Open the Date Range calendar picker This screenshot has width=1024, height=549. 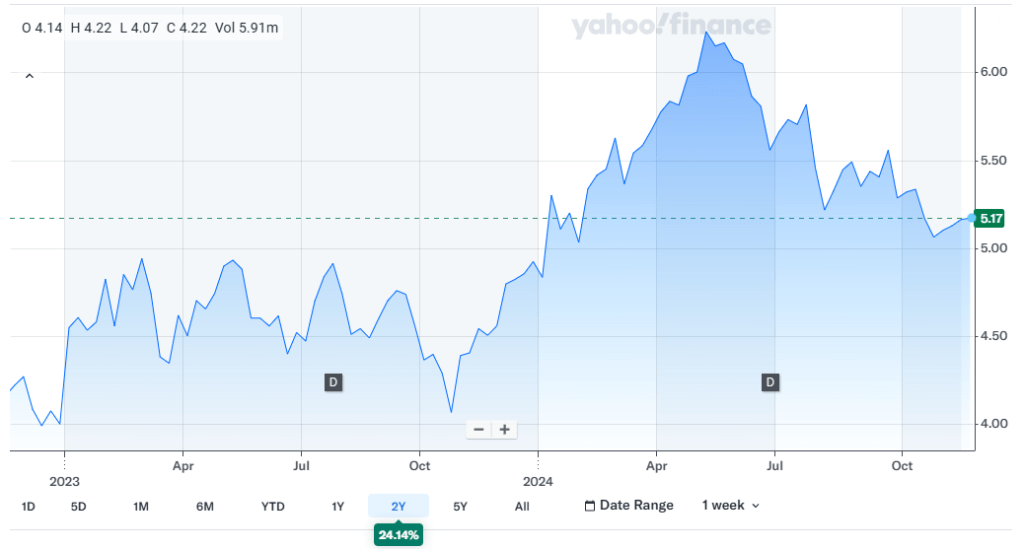(x=628, y=505)
